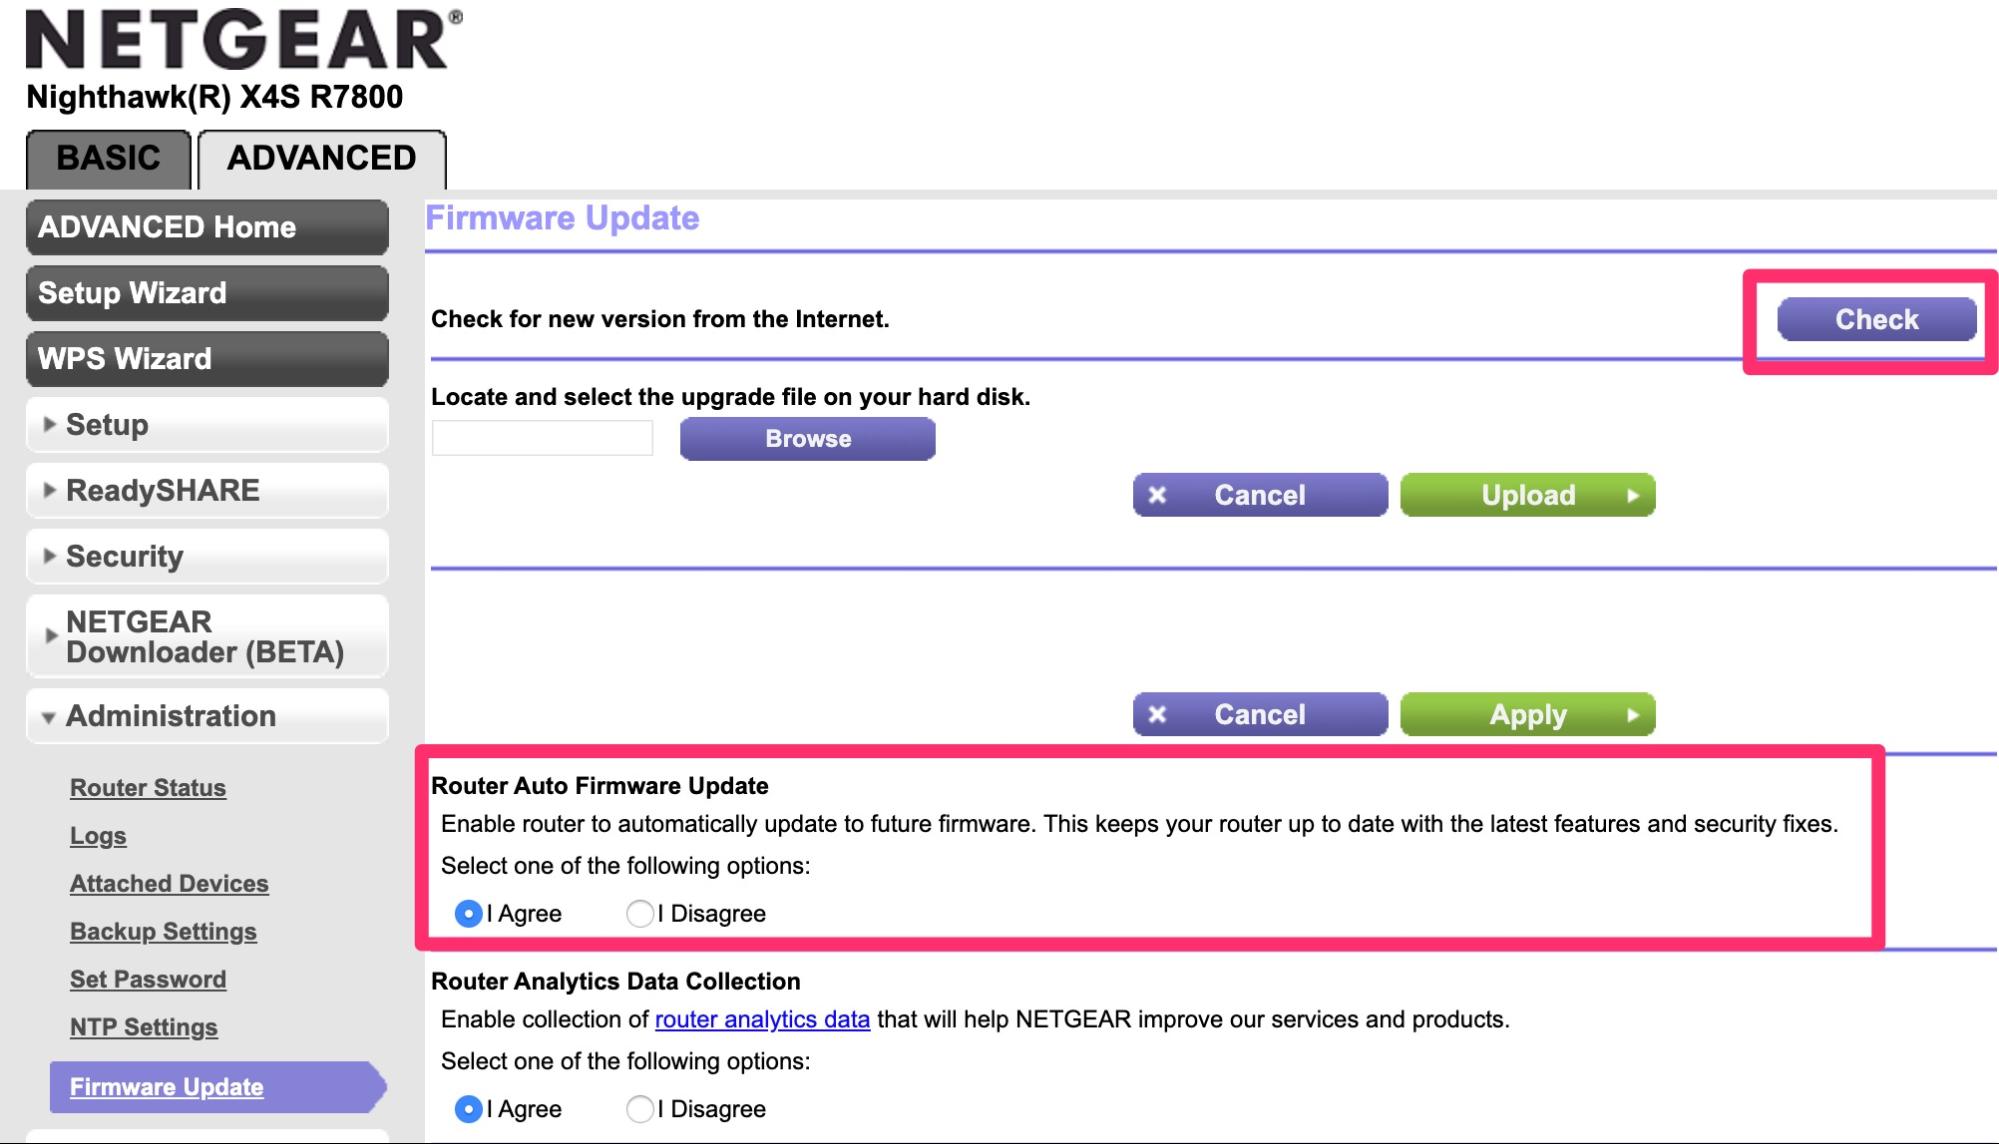Screen dimensions: 1999x1144
Task: Click the Browse icon to locate upgrade file
Action: pos(806,439)
